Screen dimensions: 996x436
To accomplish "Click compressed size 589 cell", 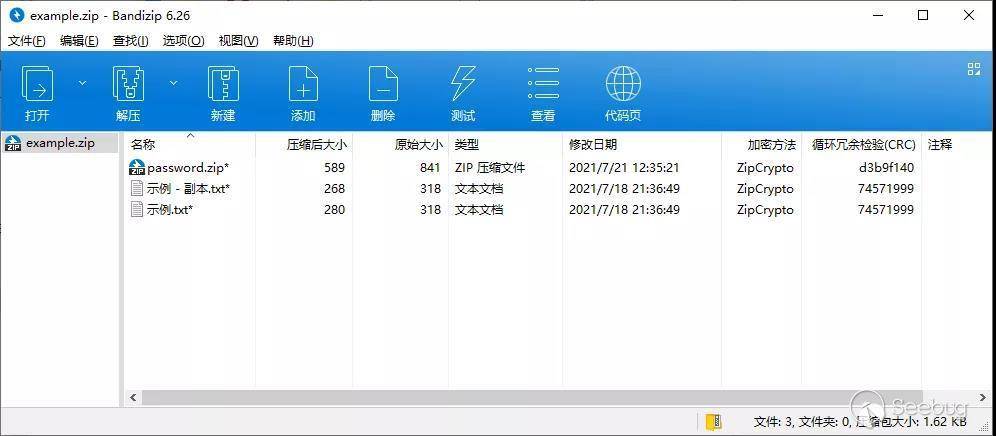I will coord(334,168).
